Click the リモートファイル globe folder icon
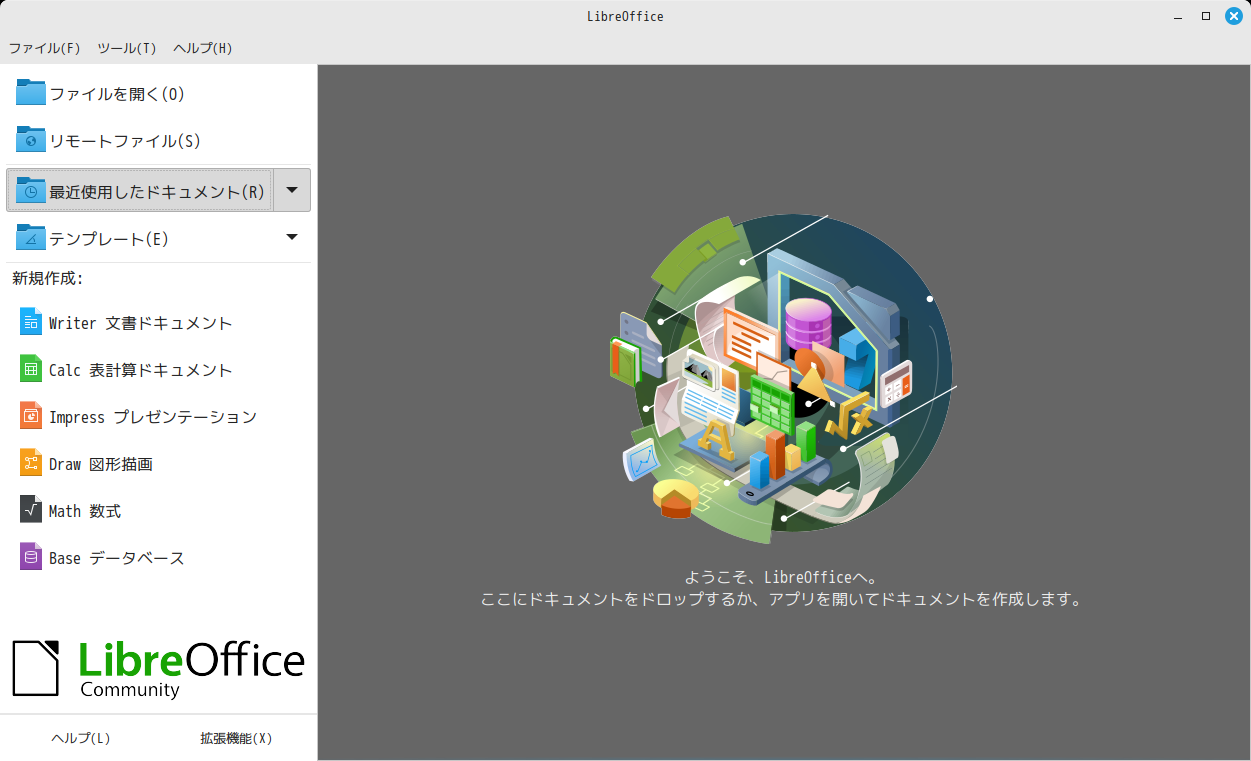This screenshot has width=1251, height=761. pyautogui.click(x=31, y=140)
